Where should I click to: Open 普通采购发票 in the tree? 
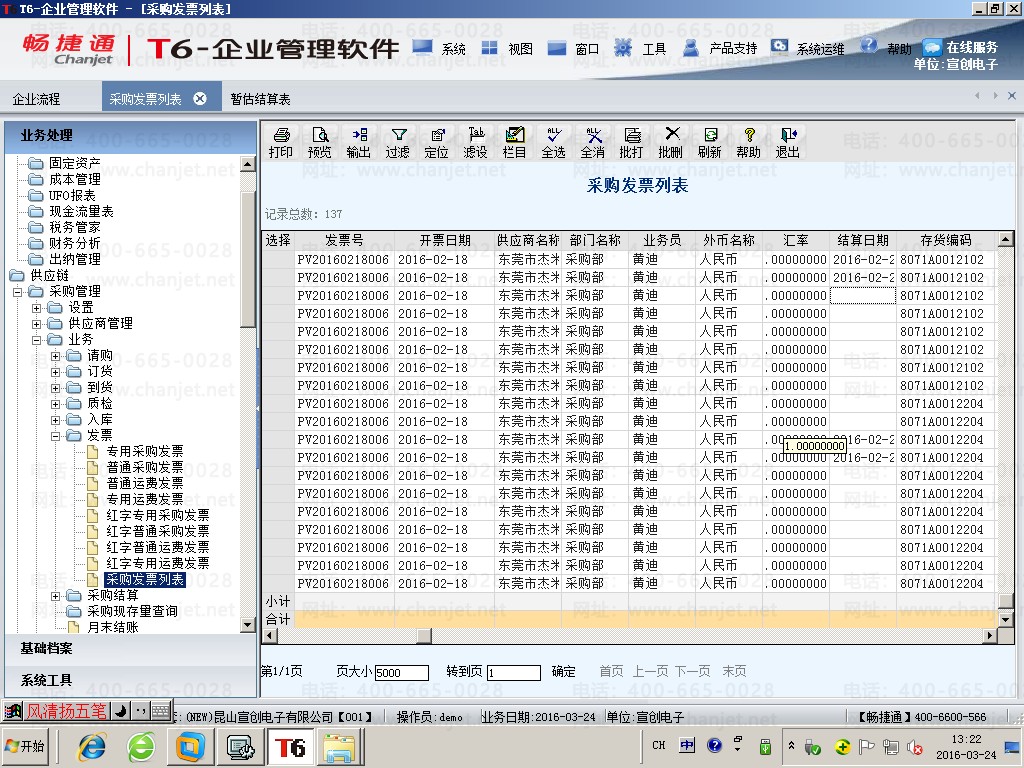(144, 468)
